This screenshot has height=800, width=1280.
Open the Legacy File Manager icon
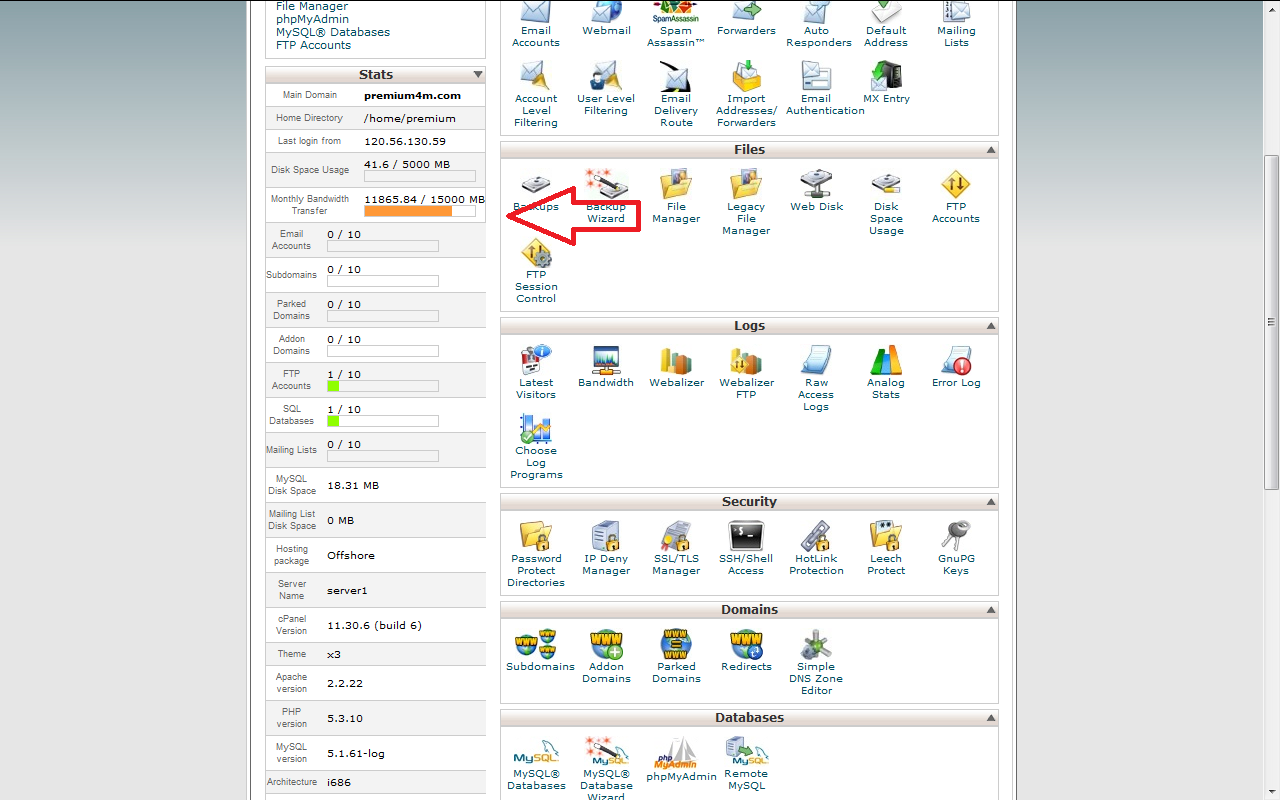pyautogui.click(x=746, y=184)
